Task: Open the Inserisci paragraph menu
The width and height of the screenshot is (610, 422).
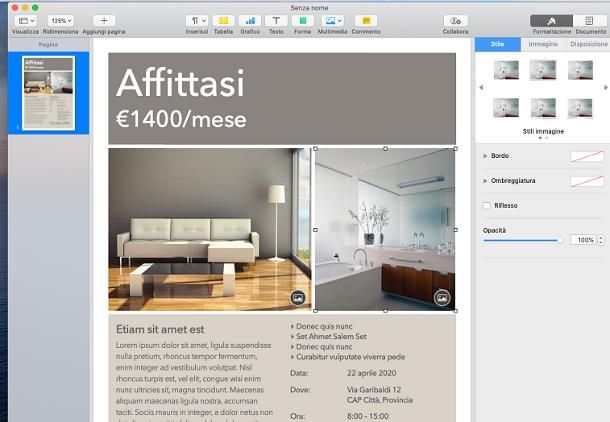Action: pos(197,21)
